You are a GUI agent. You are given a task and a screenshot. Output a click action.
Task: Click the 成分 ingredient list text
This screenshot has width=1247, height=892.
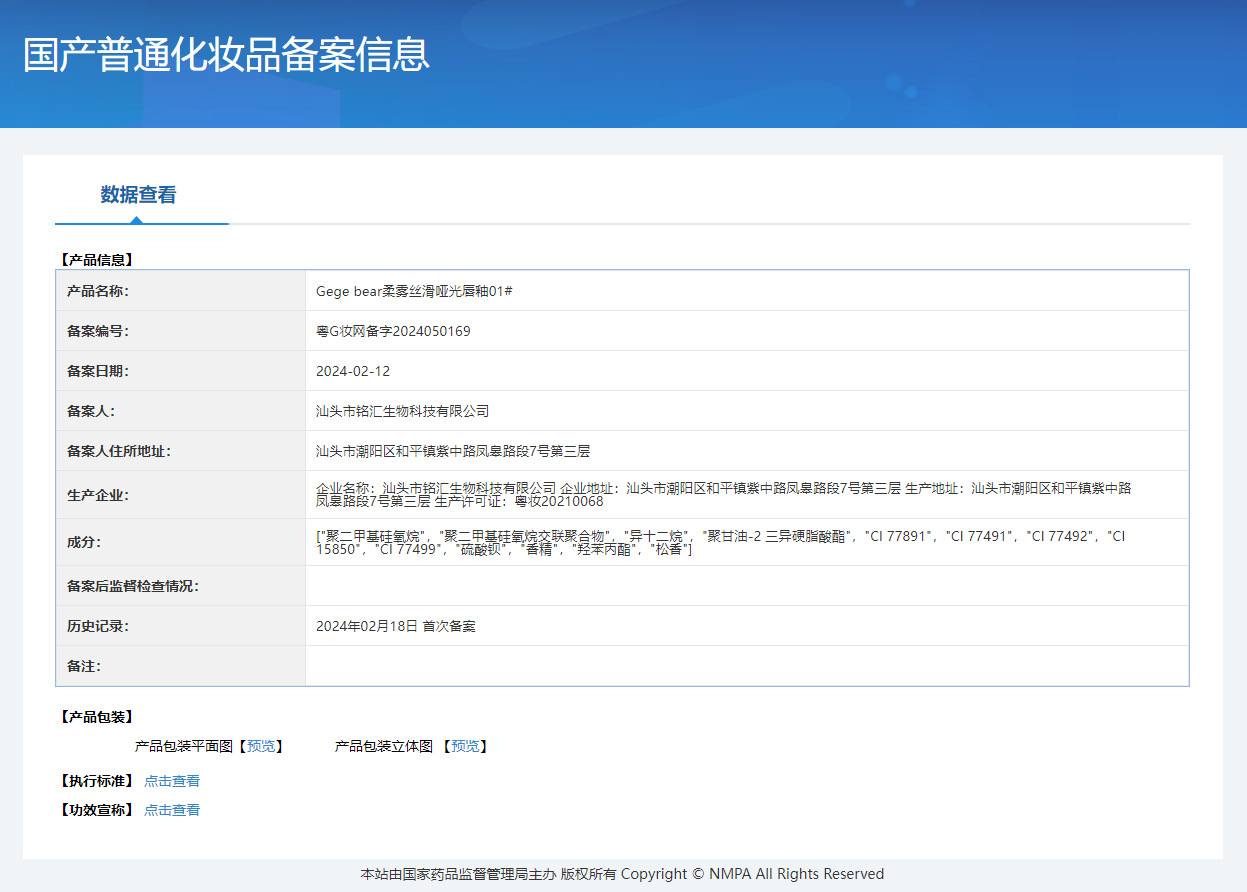pos(721,543)
